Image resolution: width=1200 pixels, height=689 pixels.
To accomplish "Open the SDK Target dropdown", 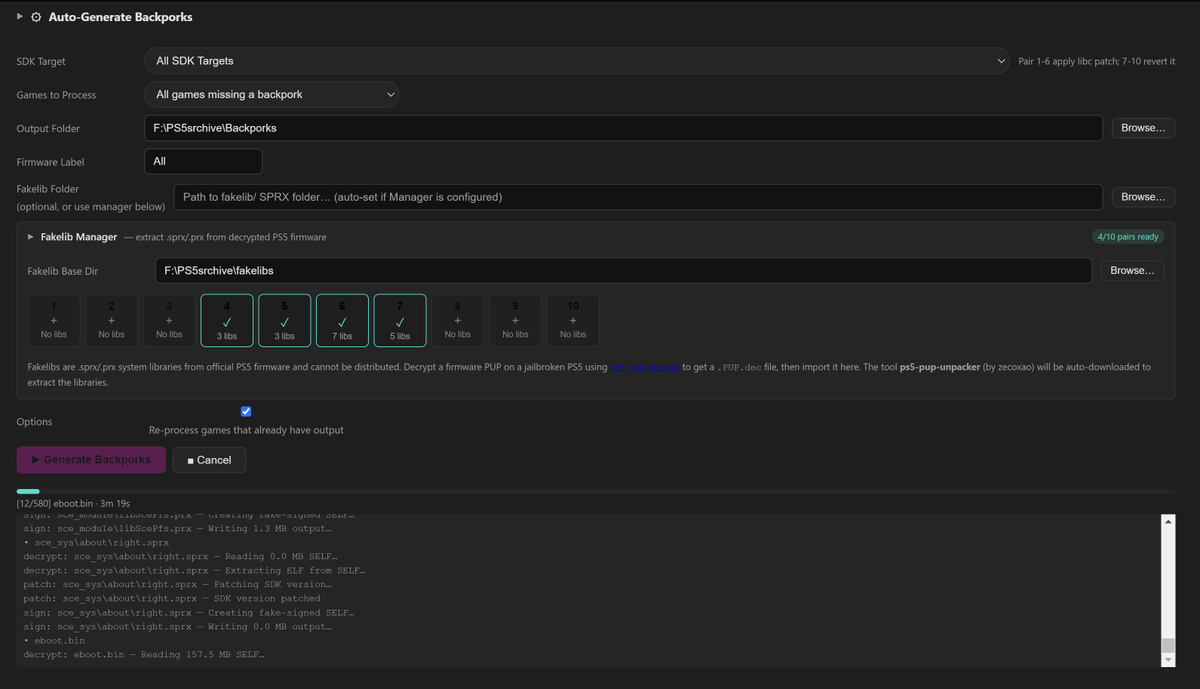I will (577, 61).
